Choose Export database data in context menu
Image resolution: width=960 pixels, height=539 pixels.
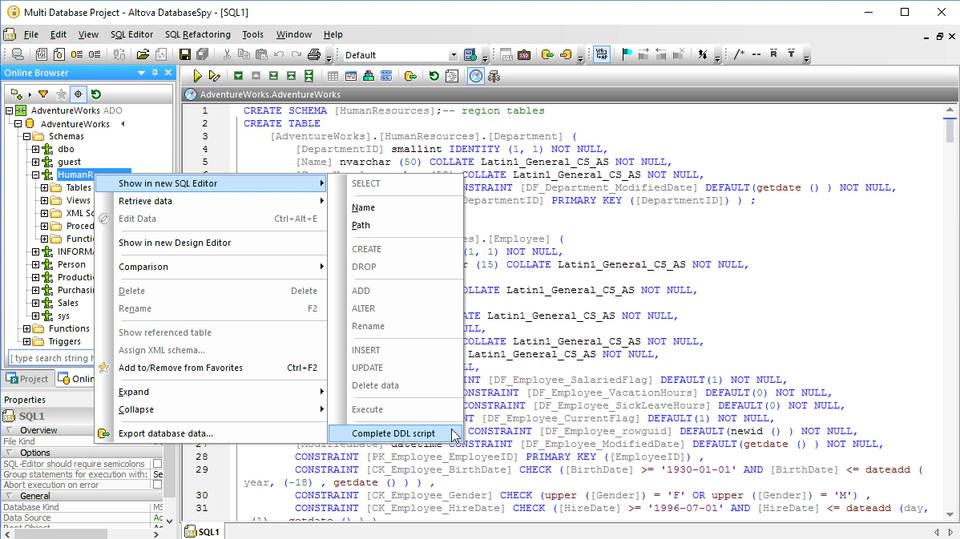165,433
